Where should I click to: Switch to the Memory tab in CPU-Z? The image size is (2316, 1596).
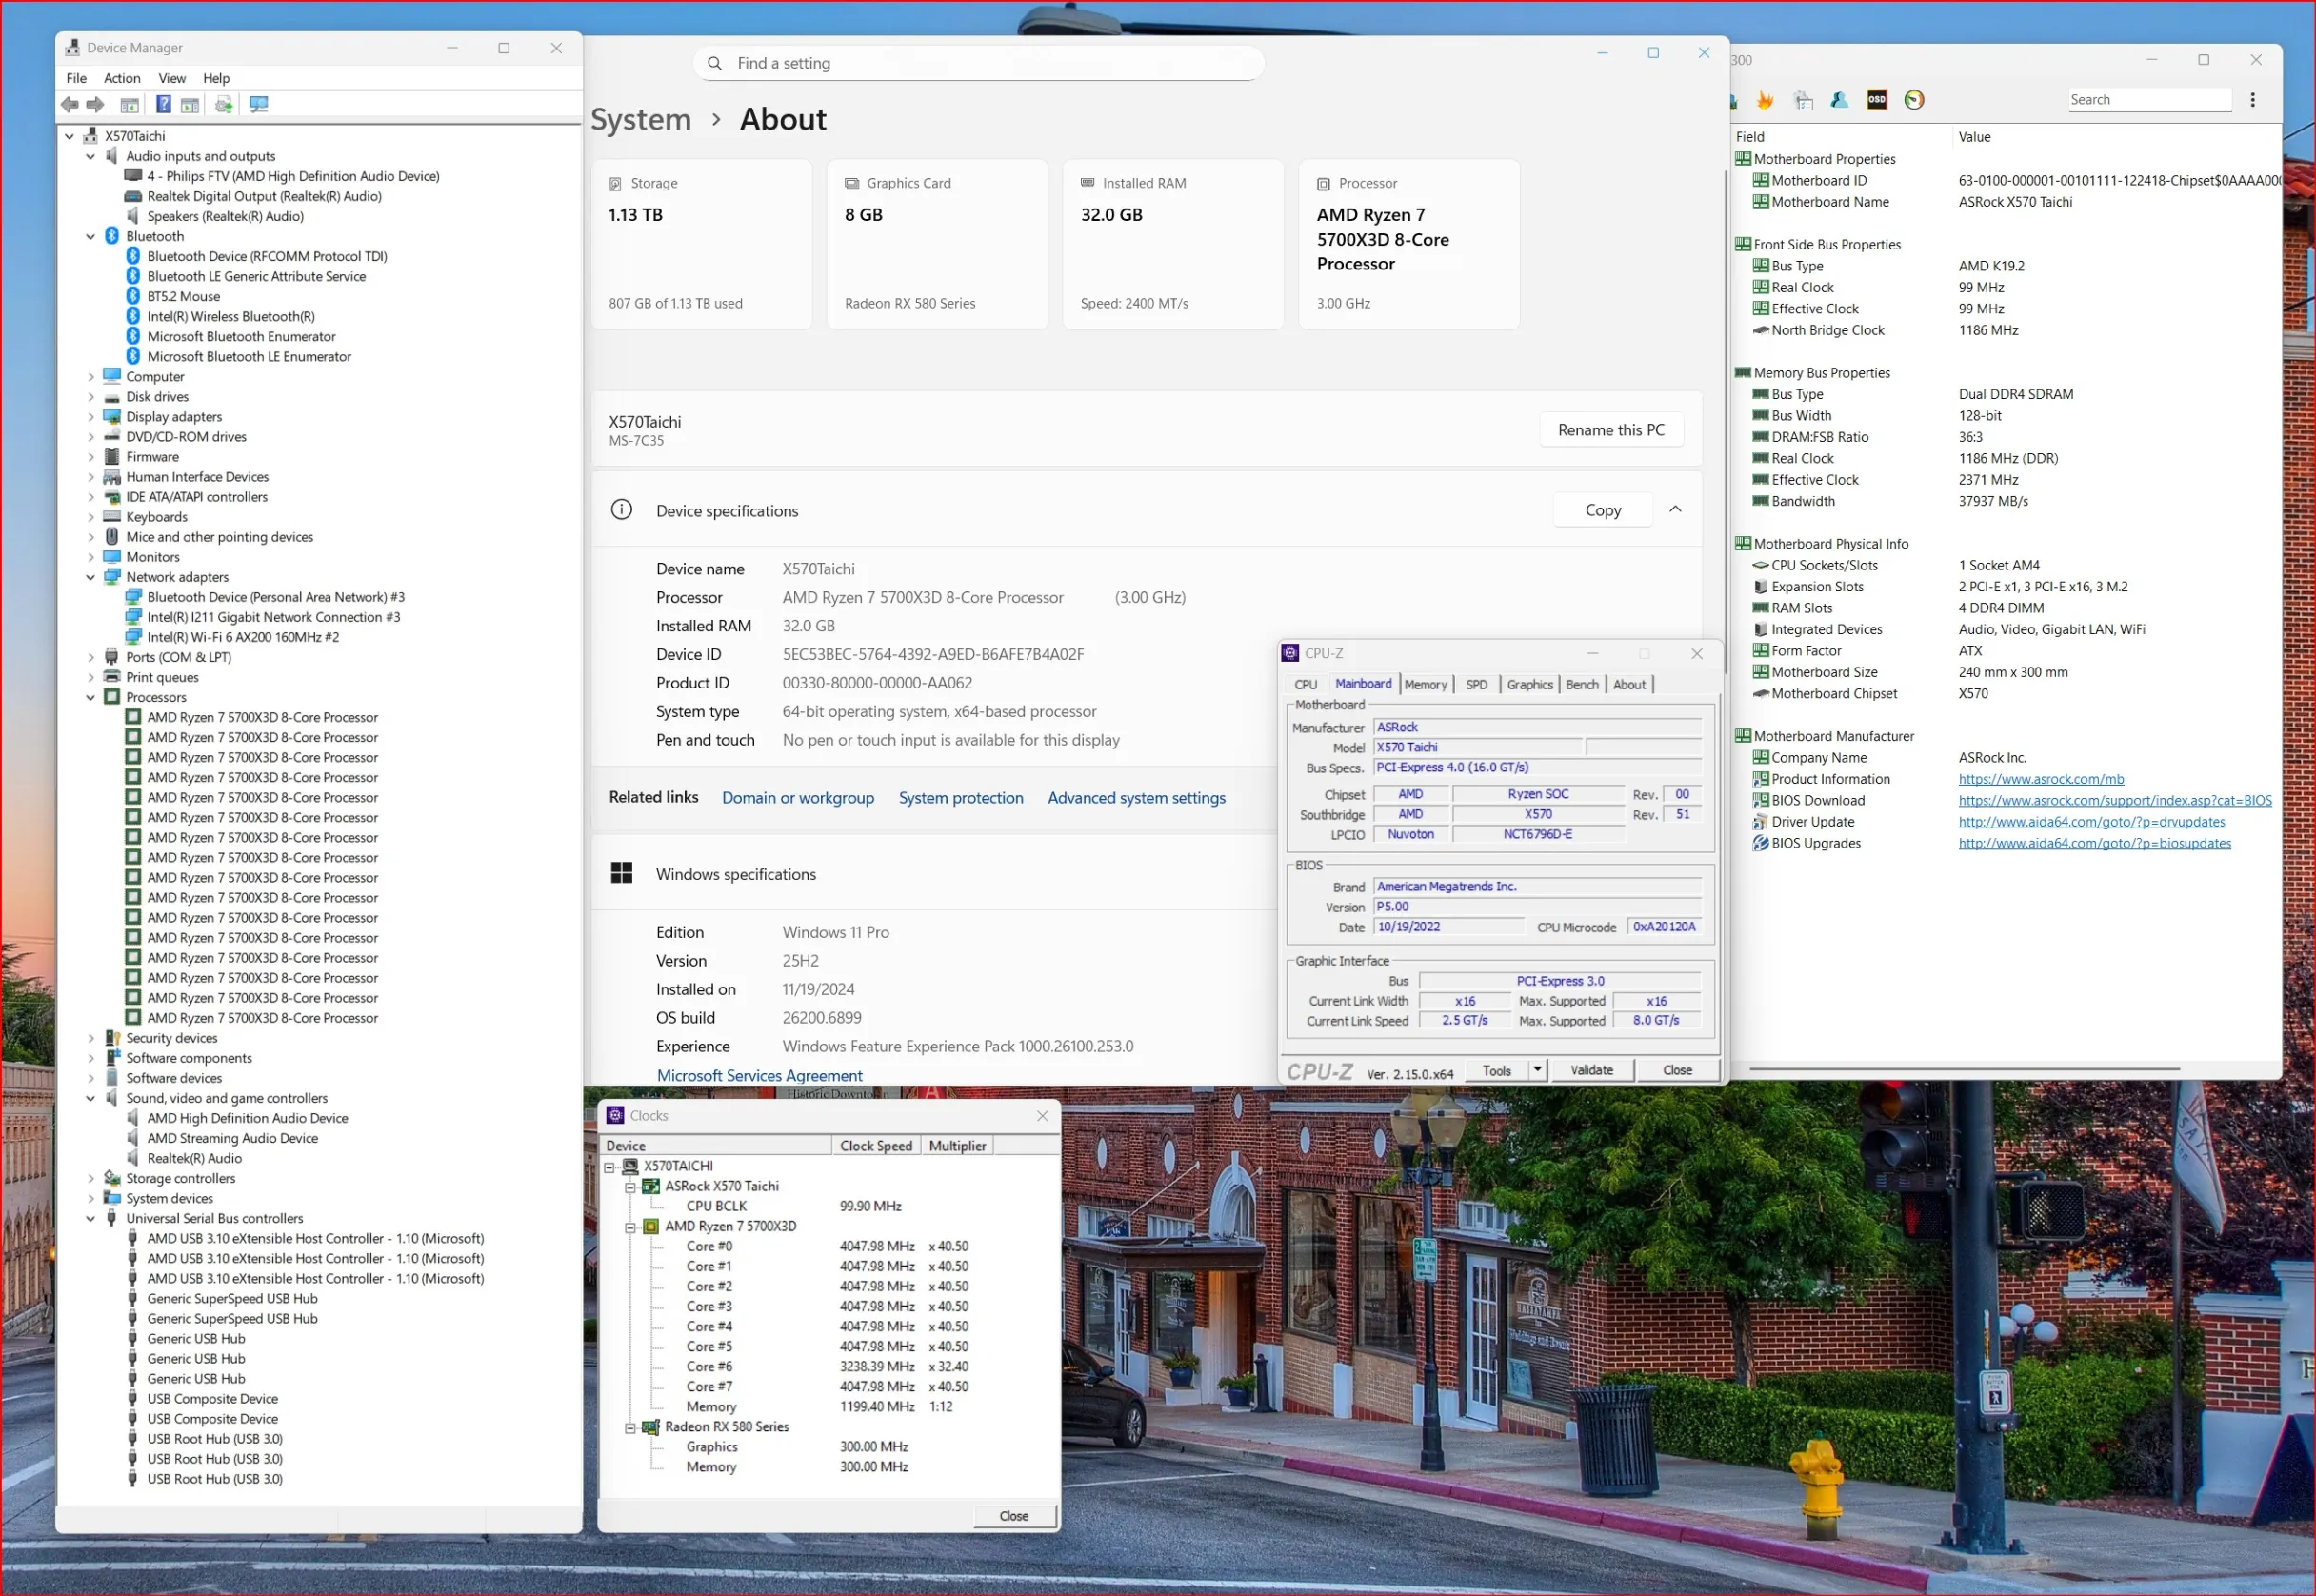click(x=1425, y=684)
